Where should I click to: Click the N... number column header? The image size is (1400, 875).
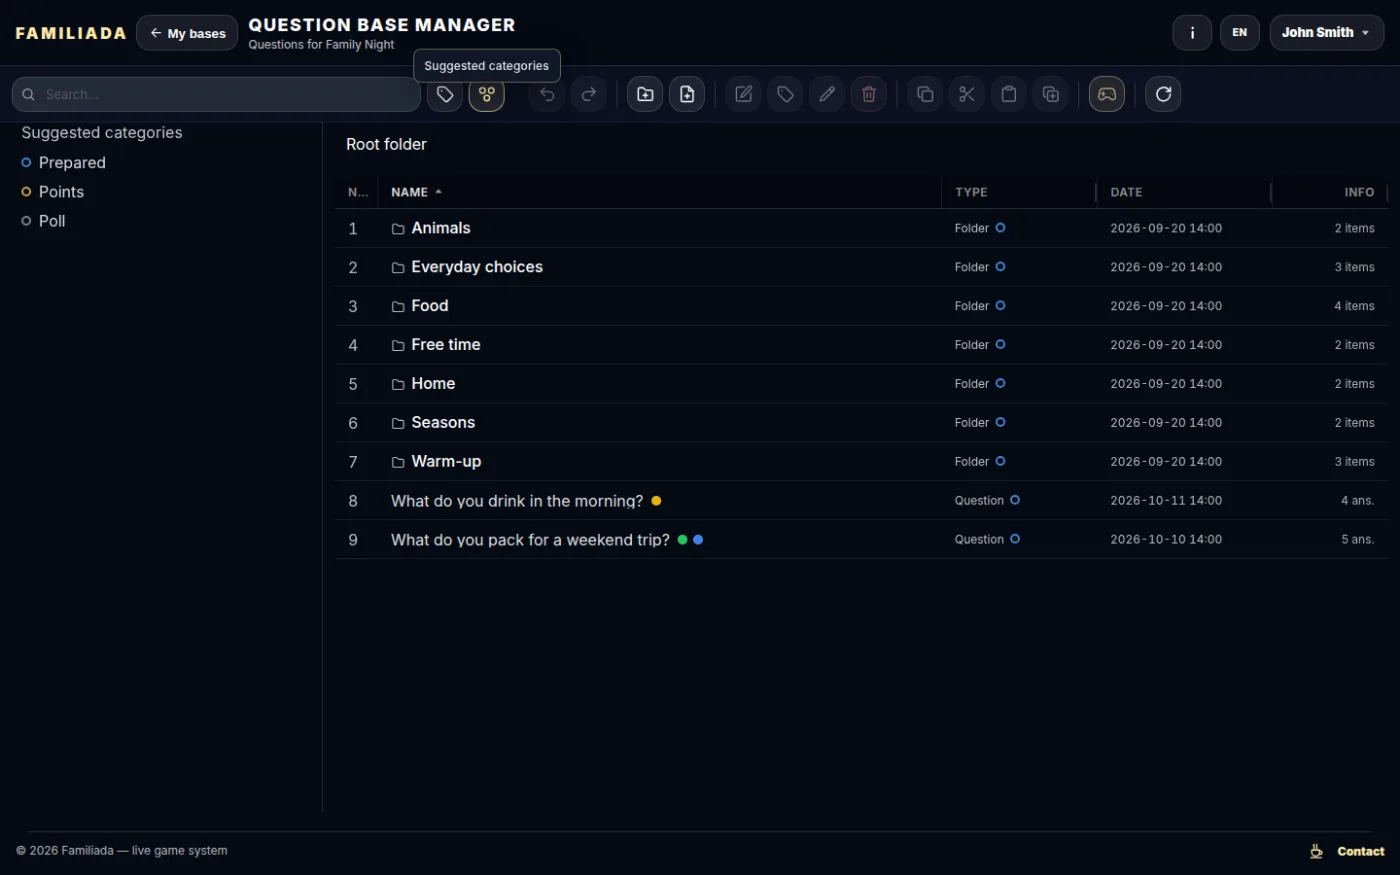tap(358, 192)
